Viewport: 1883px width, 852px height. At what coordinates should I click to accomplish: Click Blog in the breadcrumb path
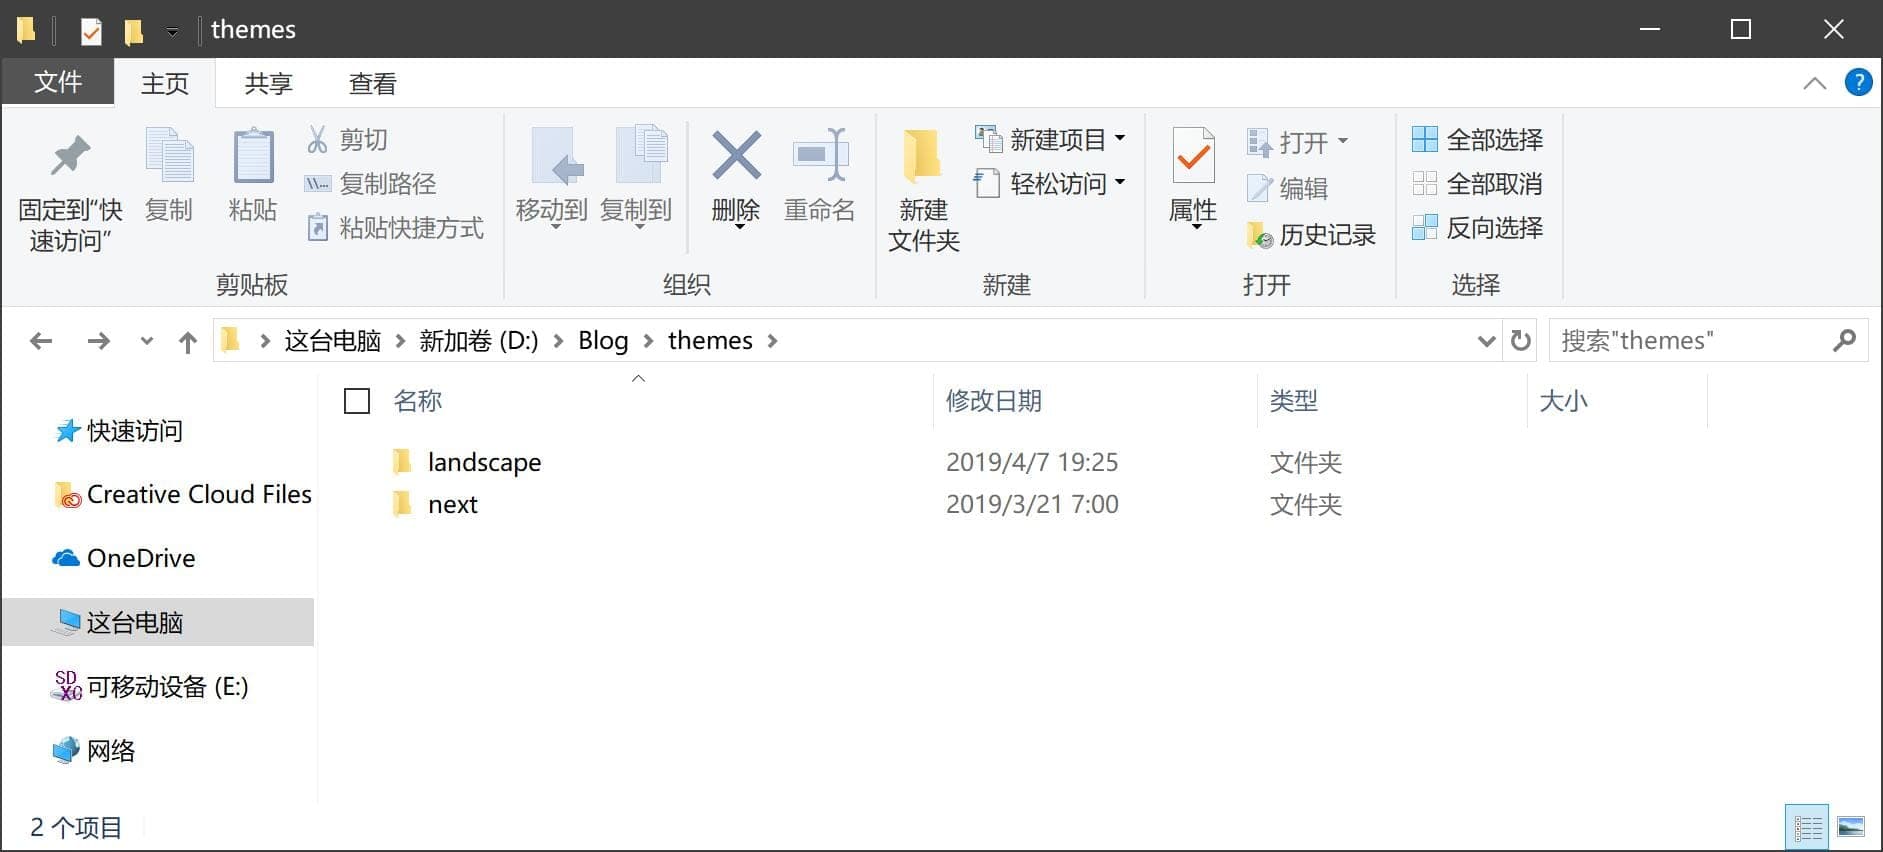click(603, 341)
